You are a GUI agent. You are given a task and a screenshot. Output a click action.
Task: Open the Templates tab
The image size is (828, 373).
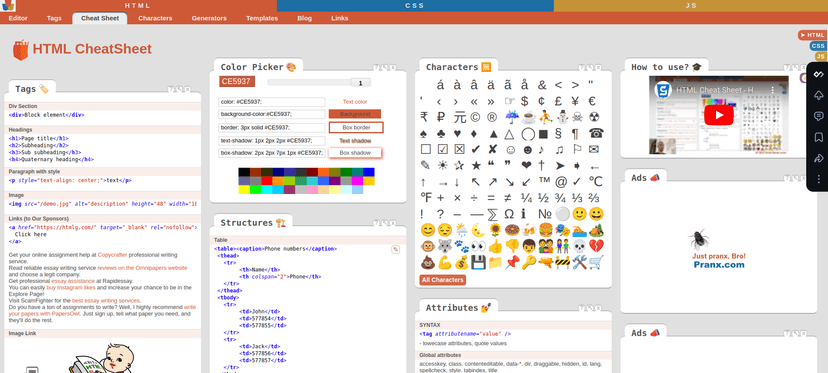pos(262,18)
